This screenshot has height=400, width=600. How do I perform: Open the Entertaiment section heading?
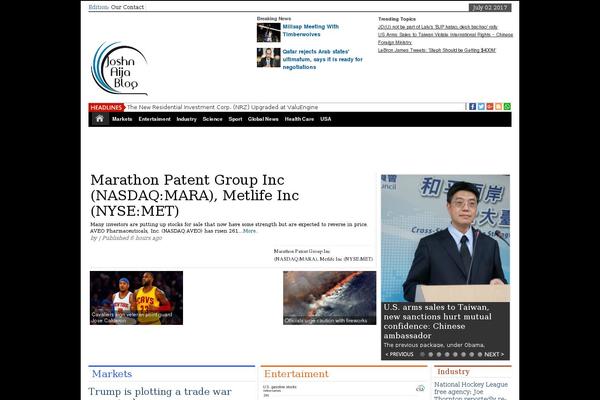(x=296, y=374)
